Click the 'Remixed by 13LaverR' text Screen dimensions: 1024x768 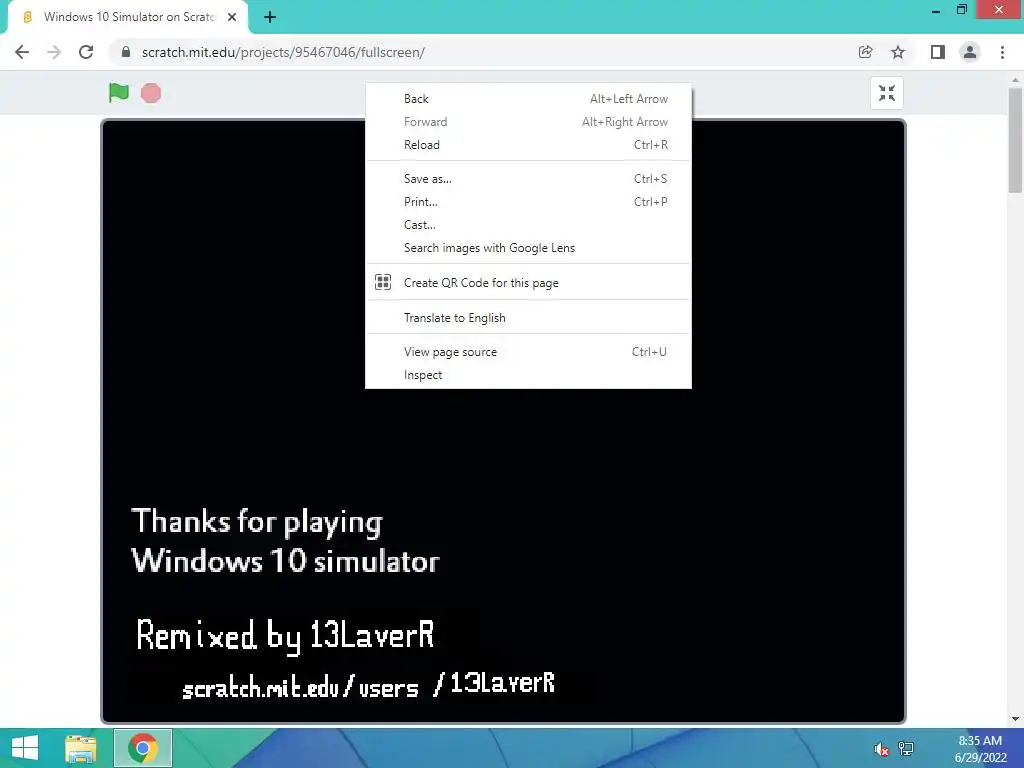click(285, 635)
